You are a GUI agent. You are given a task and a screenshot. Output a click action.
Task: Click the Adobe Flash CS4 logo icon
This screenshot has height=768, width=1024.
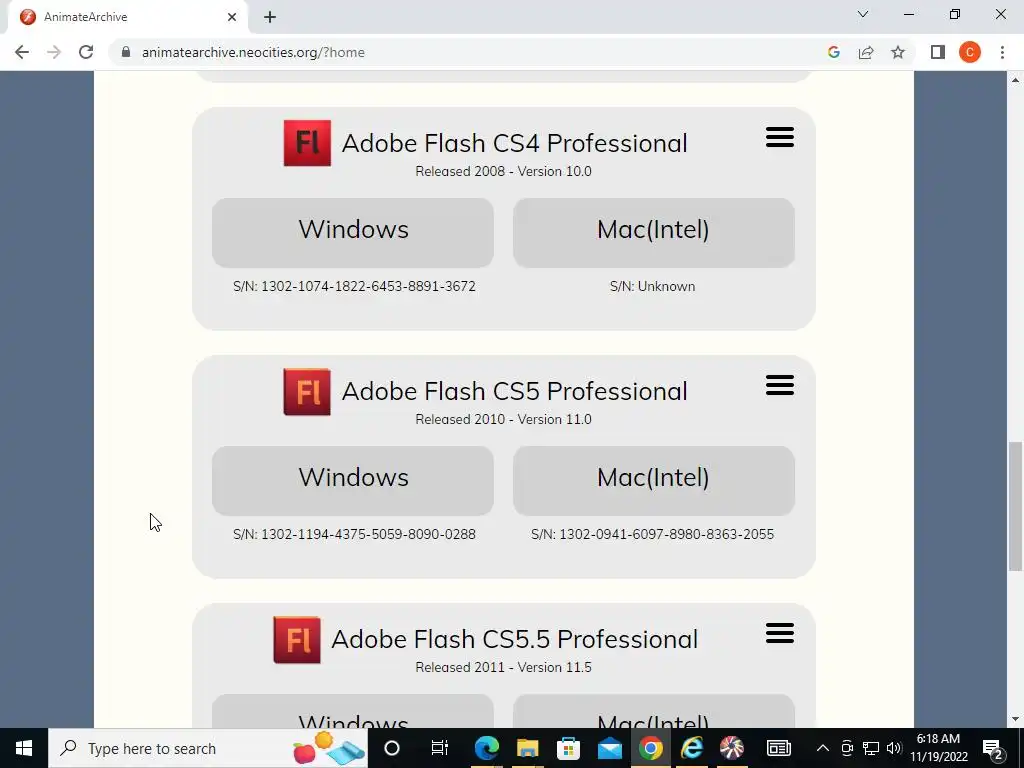(x=307, y=143)
